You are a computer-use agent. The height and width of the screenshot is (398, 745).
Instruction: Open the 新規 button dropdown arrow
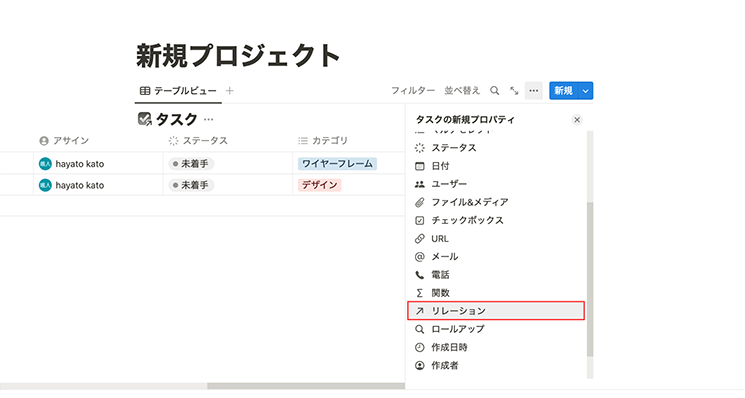point(585,91)
